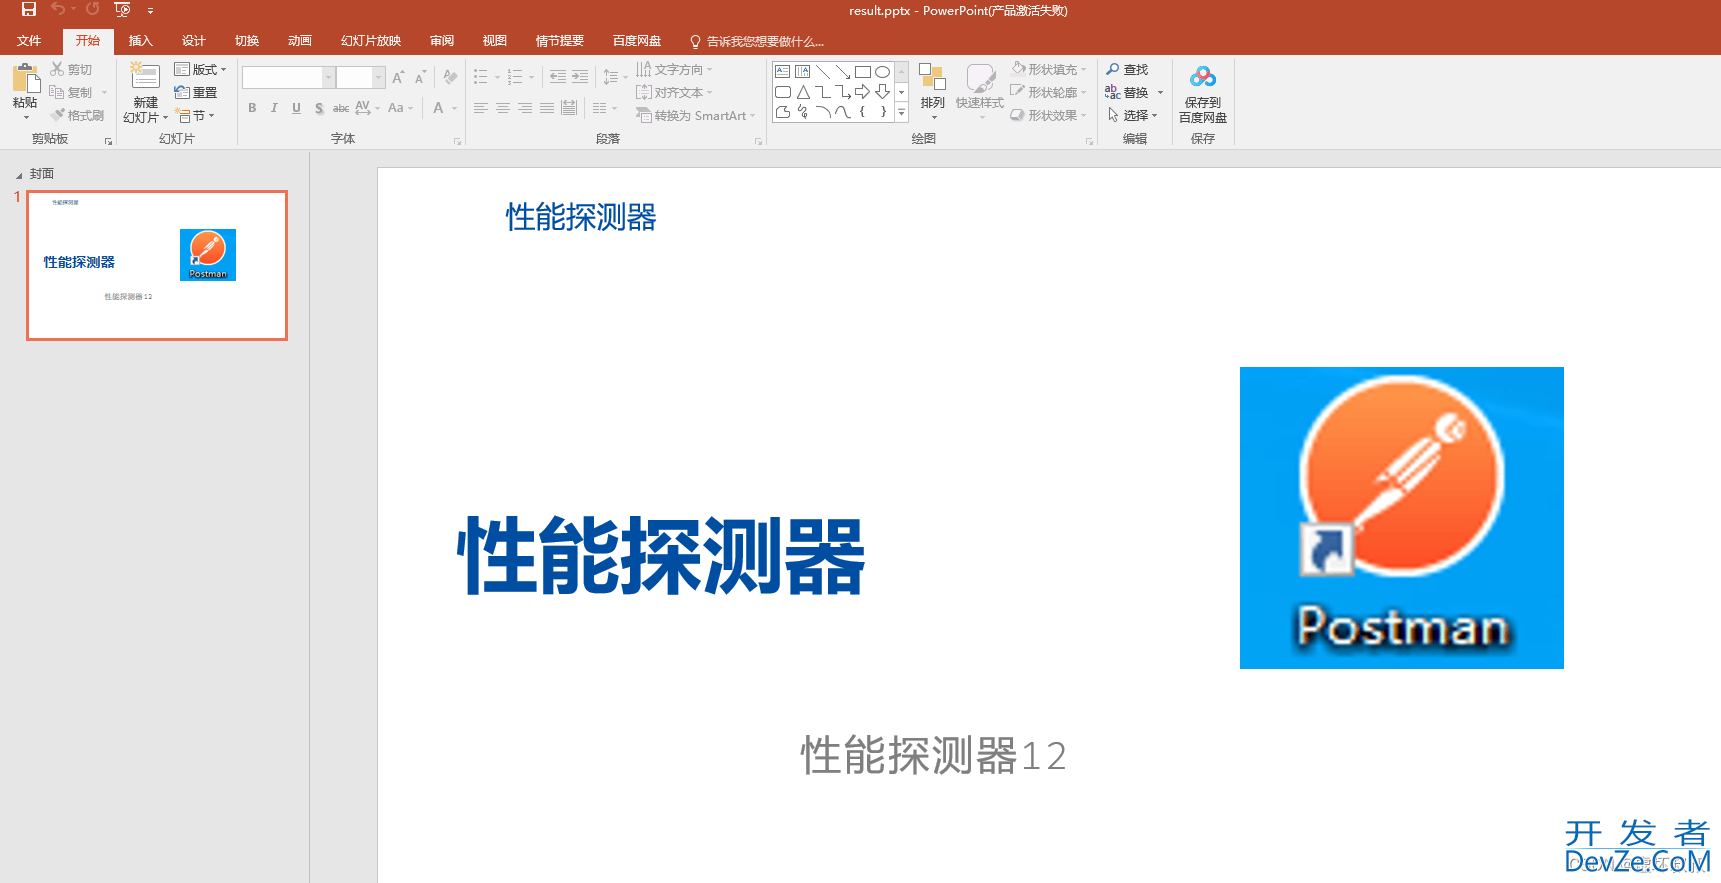
Task: Click the Decrease Font Size icon
Action: (420, 77)
